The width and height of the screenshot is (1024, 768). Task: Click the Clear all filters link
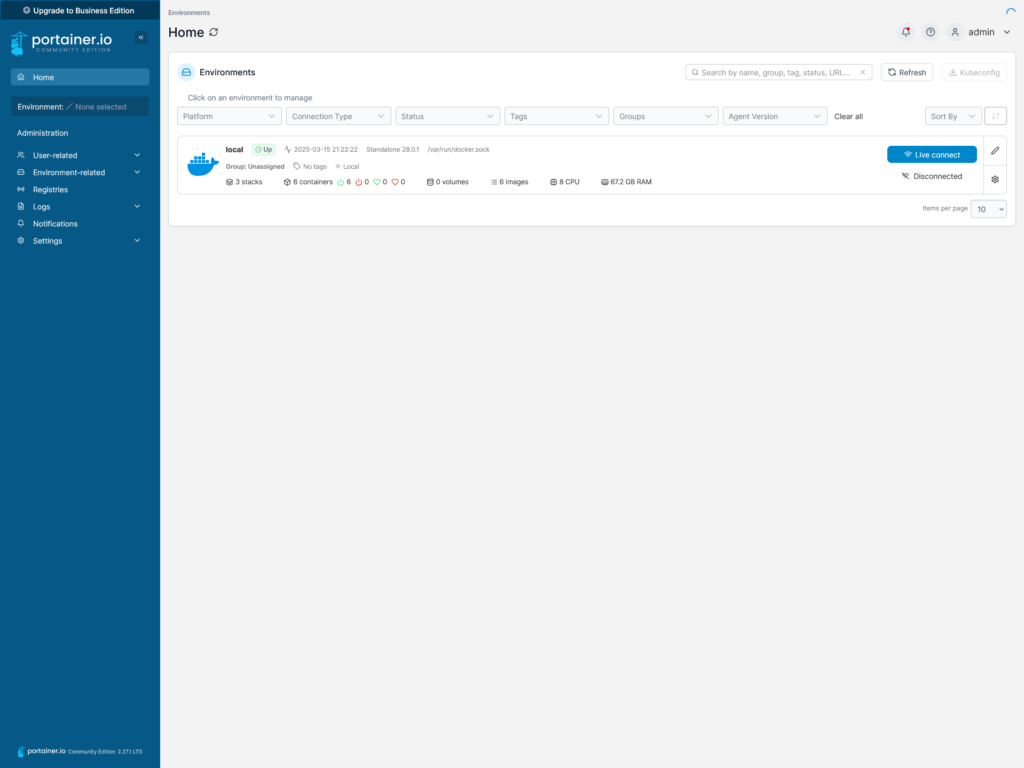coord(848,116)
